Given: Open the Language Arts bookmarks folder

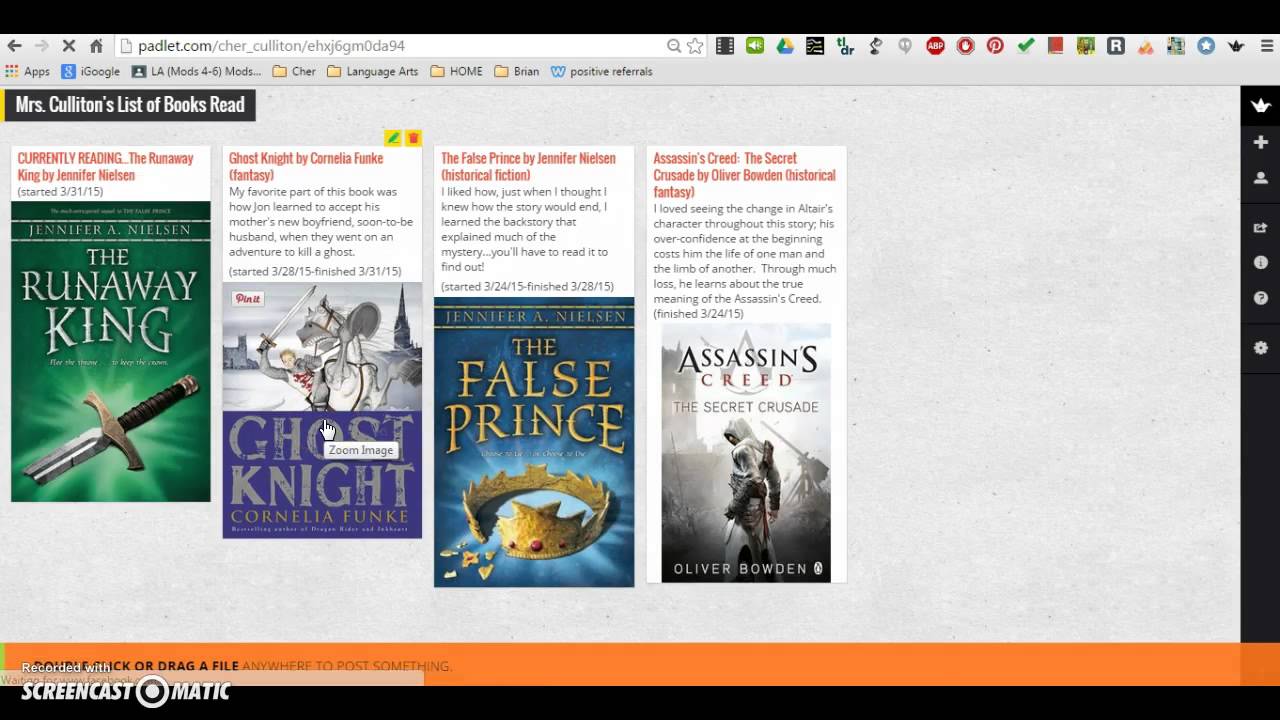Looking at the screenshot, I should click(372, 72).
